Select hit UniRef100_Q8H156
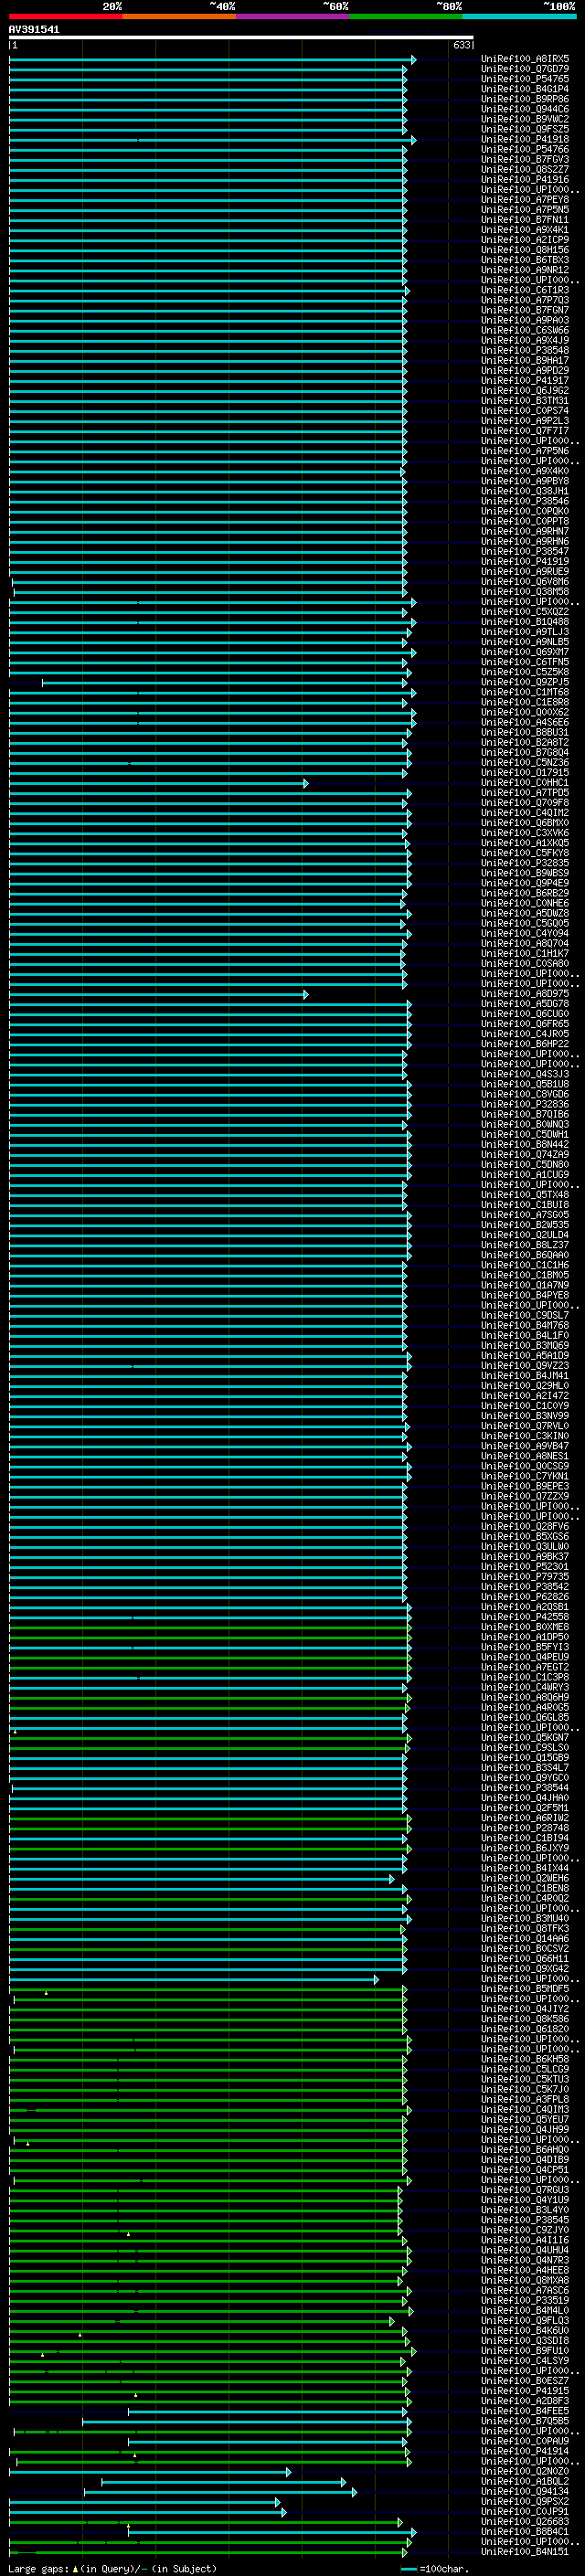Viewport: 585px width, 2576px height. pos(525,251)
